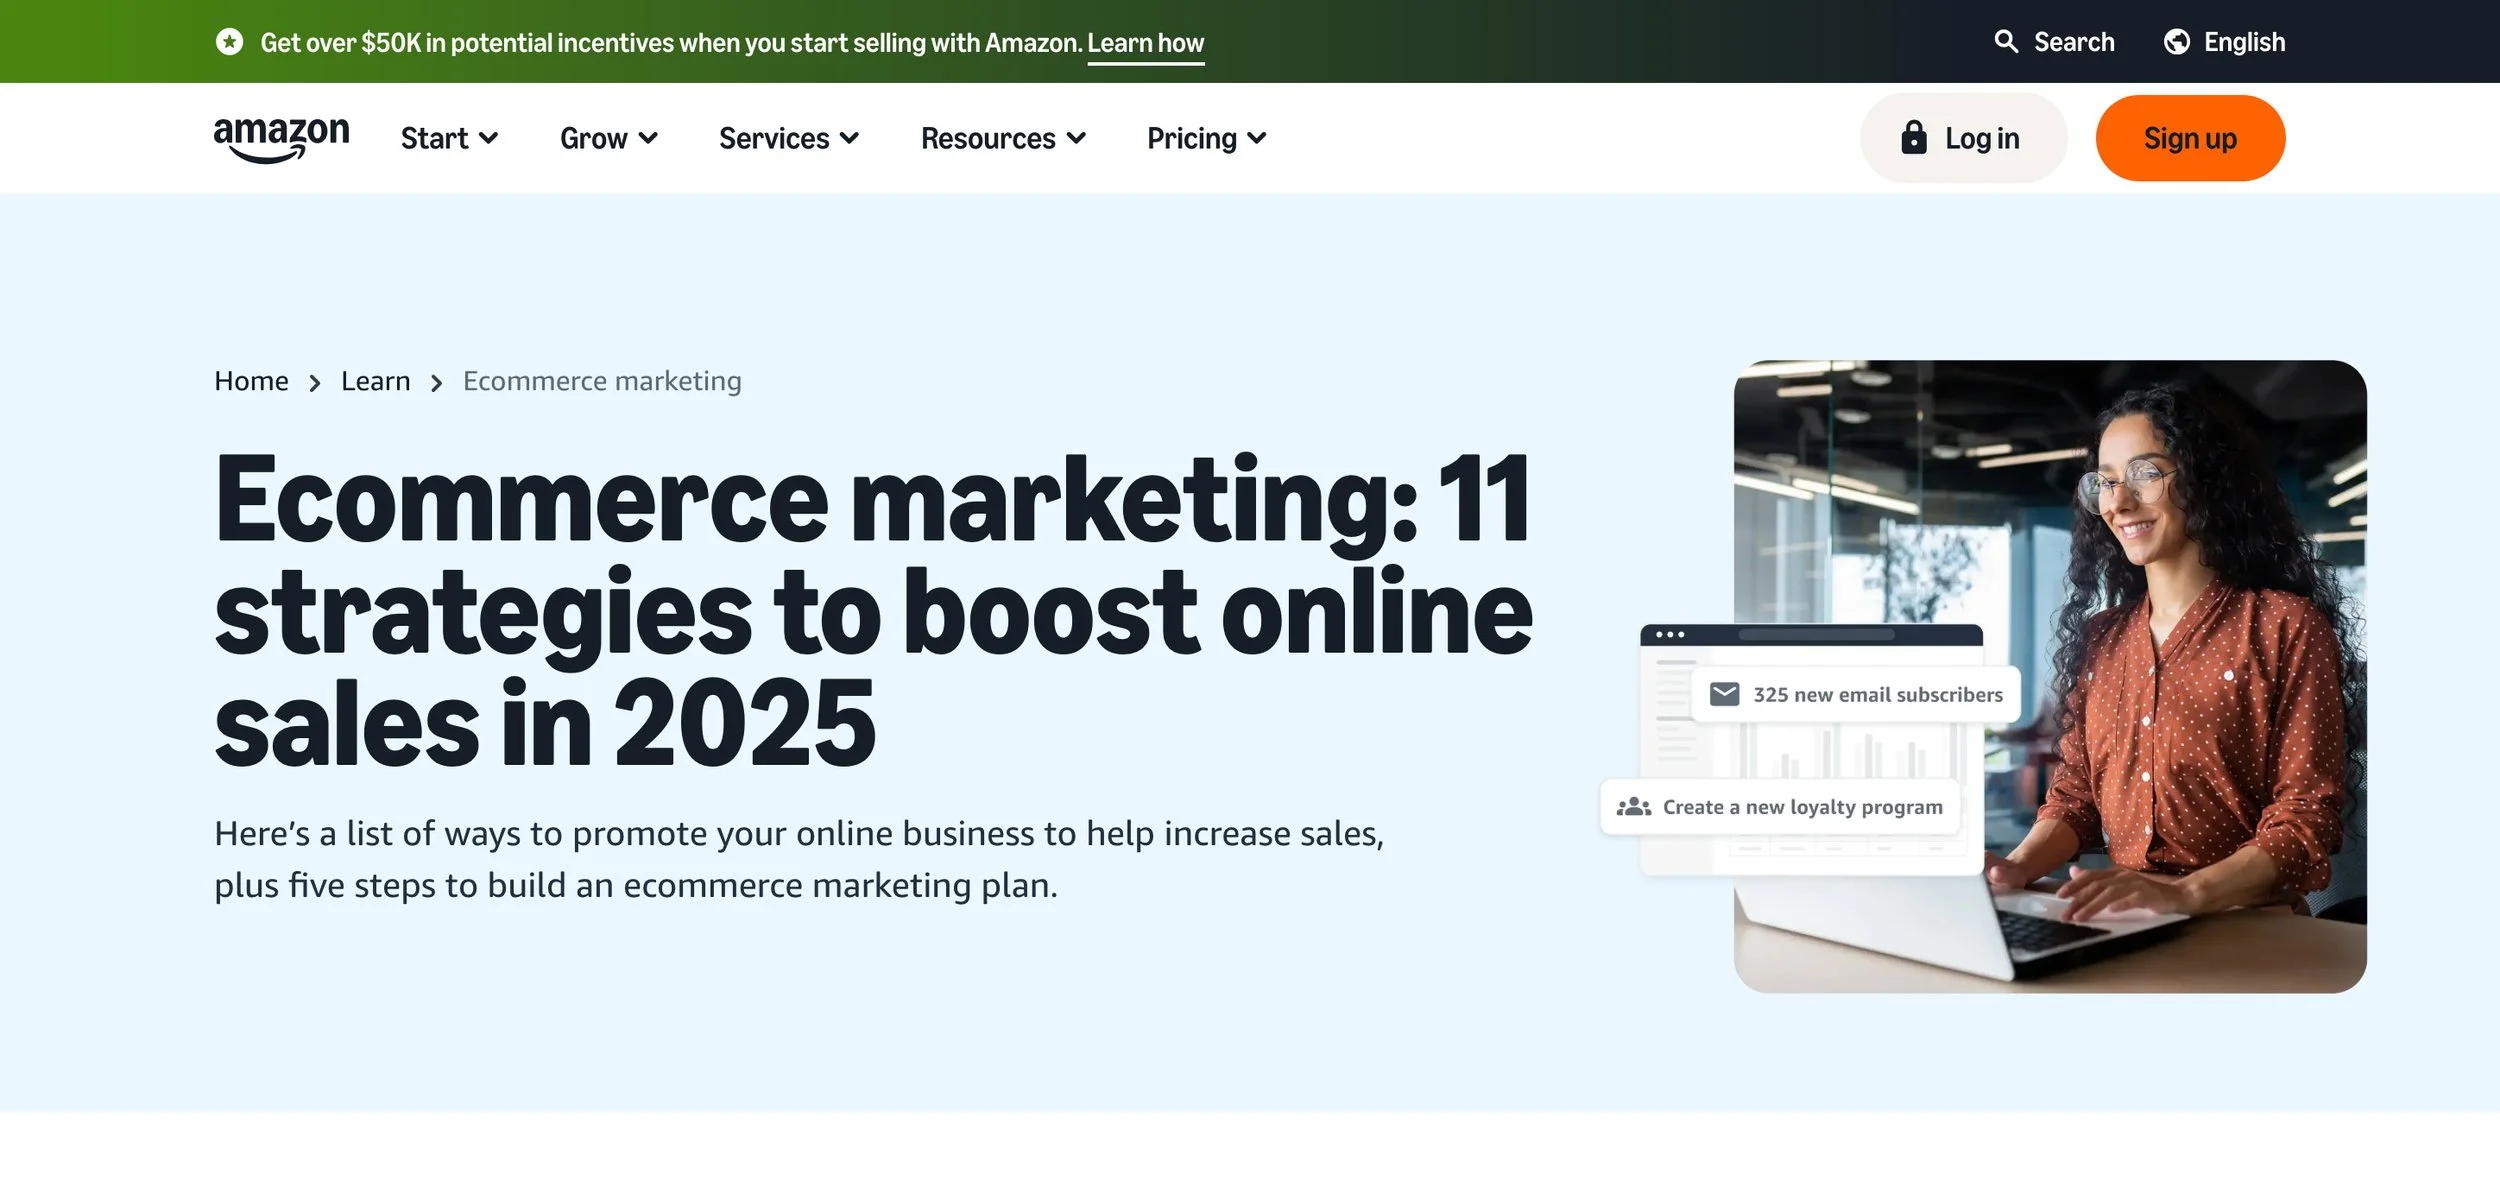Click the Log in button
The height and width of the screenshot is (1188, 2500).
point(1963,138)
